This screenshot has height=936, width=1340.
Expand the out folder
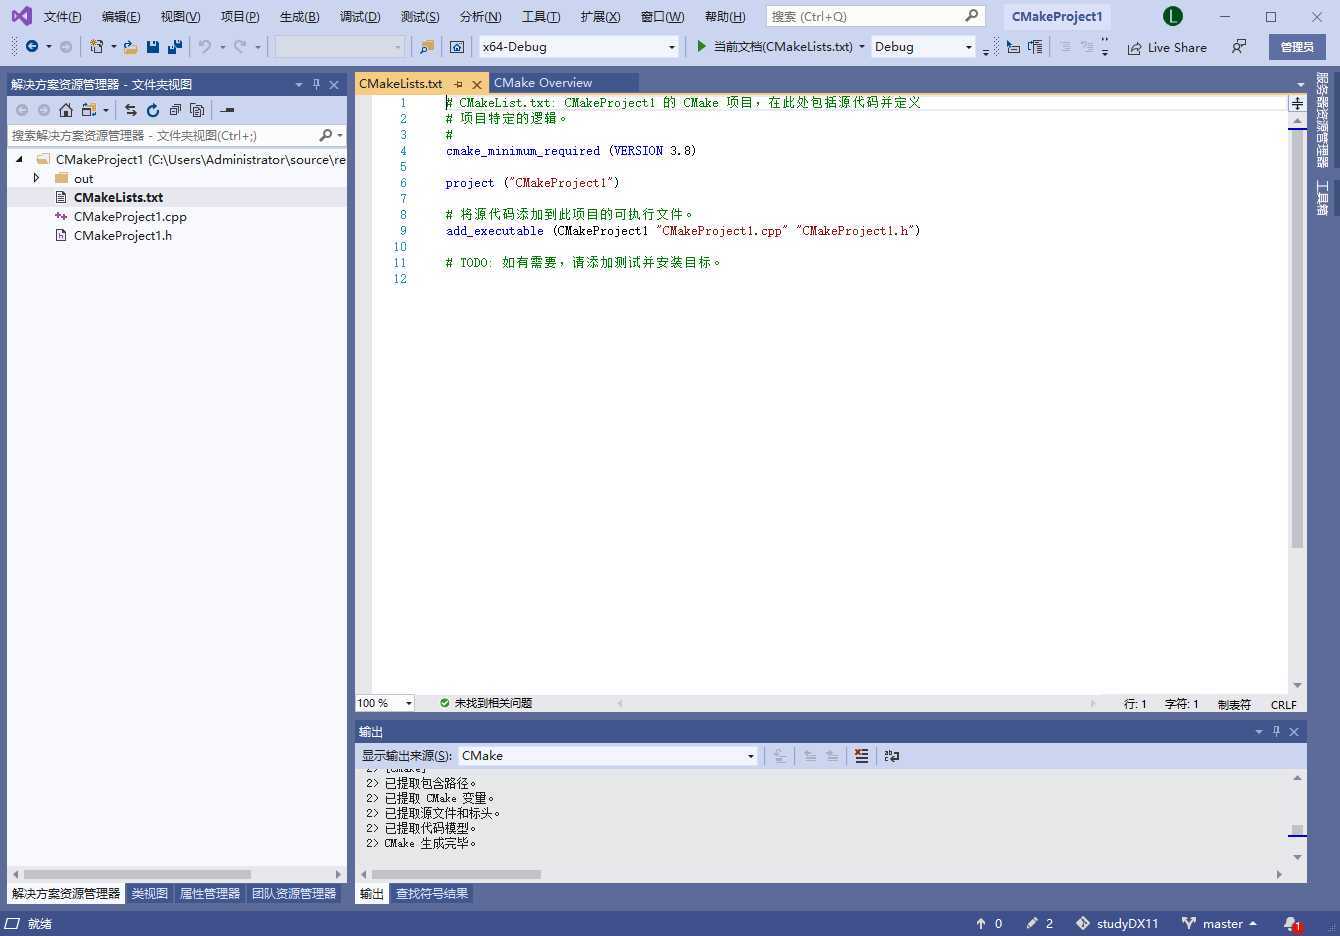click(37, 178)
